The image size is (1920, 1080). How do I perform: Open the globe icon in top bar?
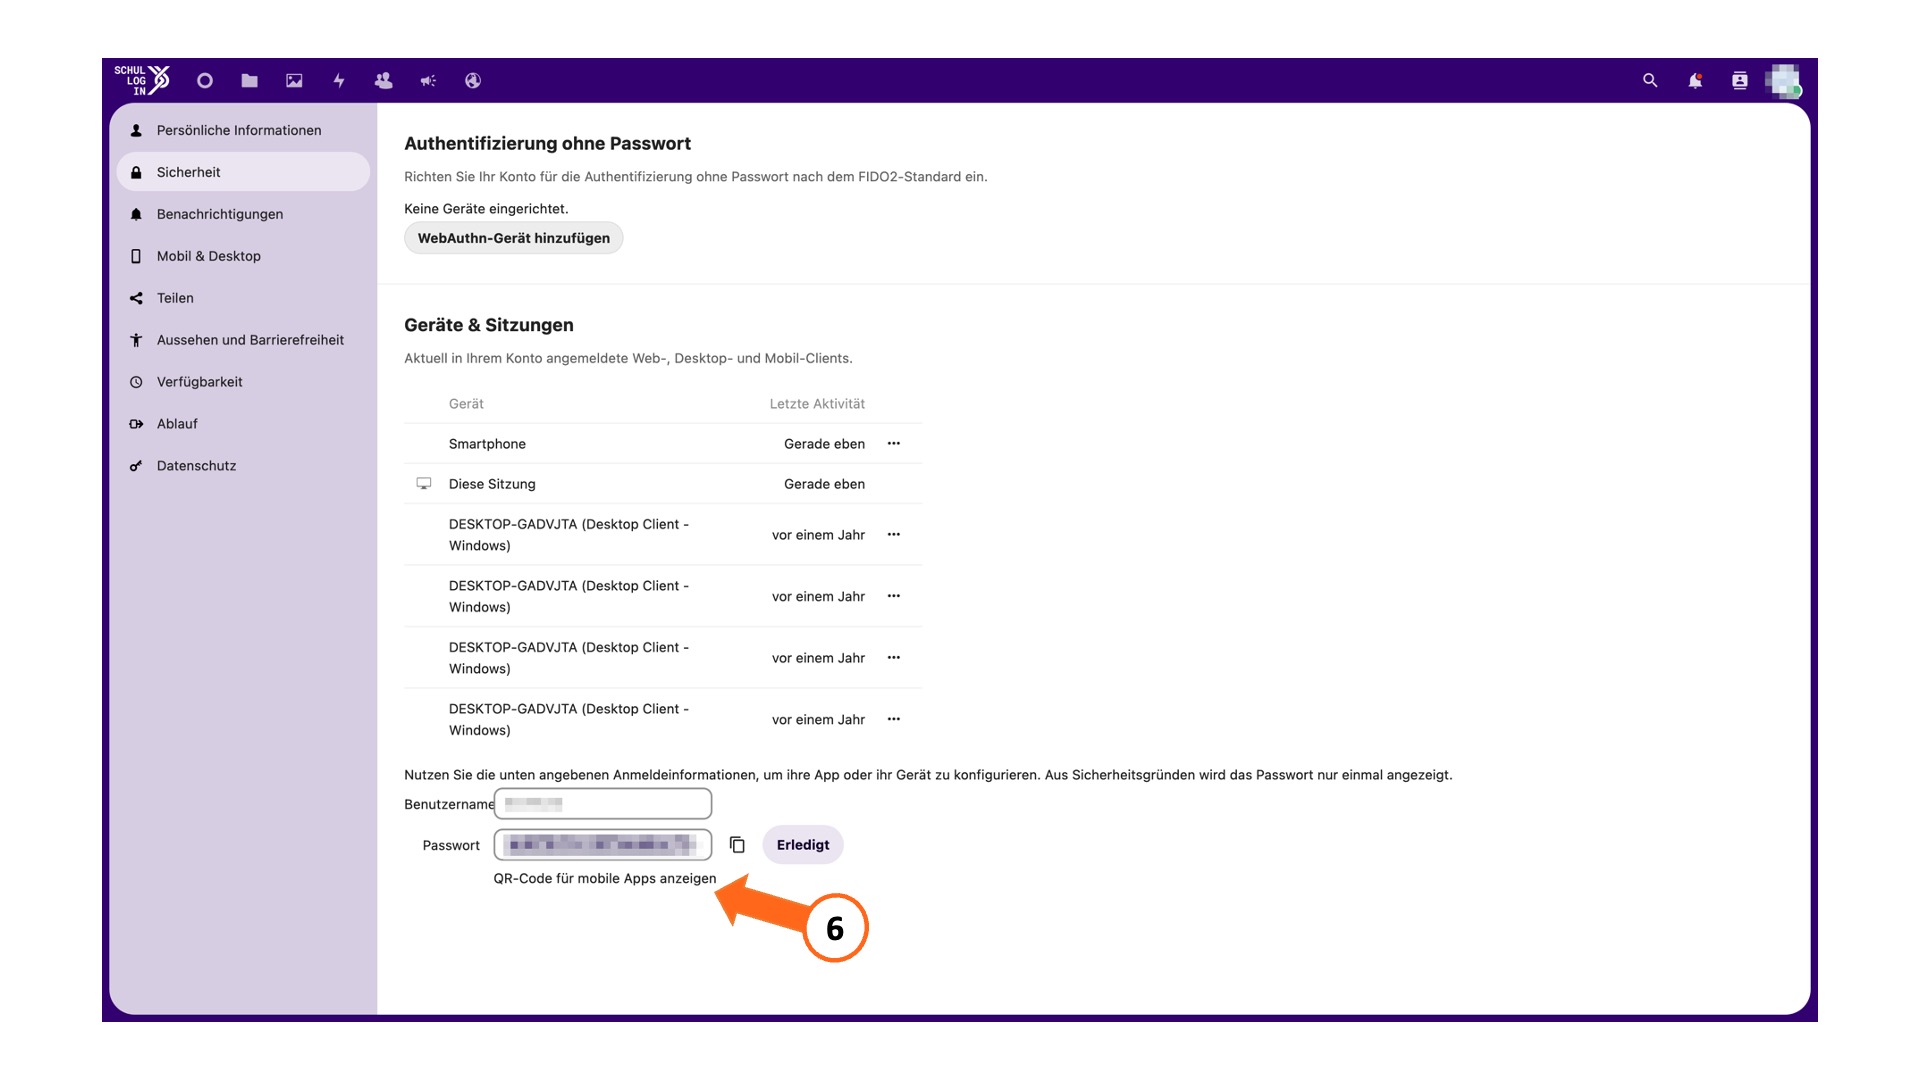[473, 81]
